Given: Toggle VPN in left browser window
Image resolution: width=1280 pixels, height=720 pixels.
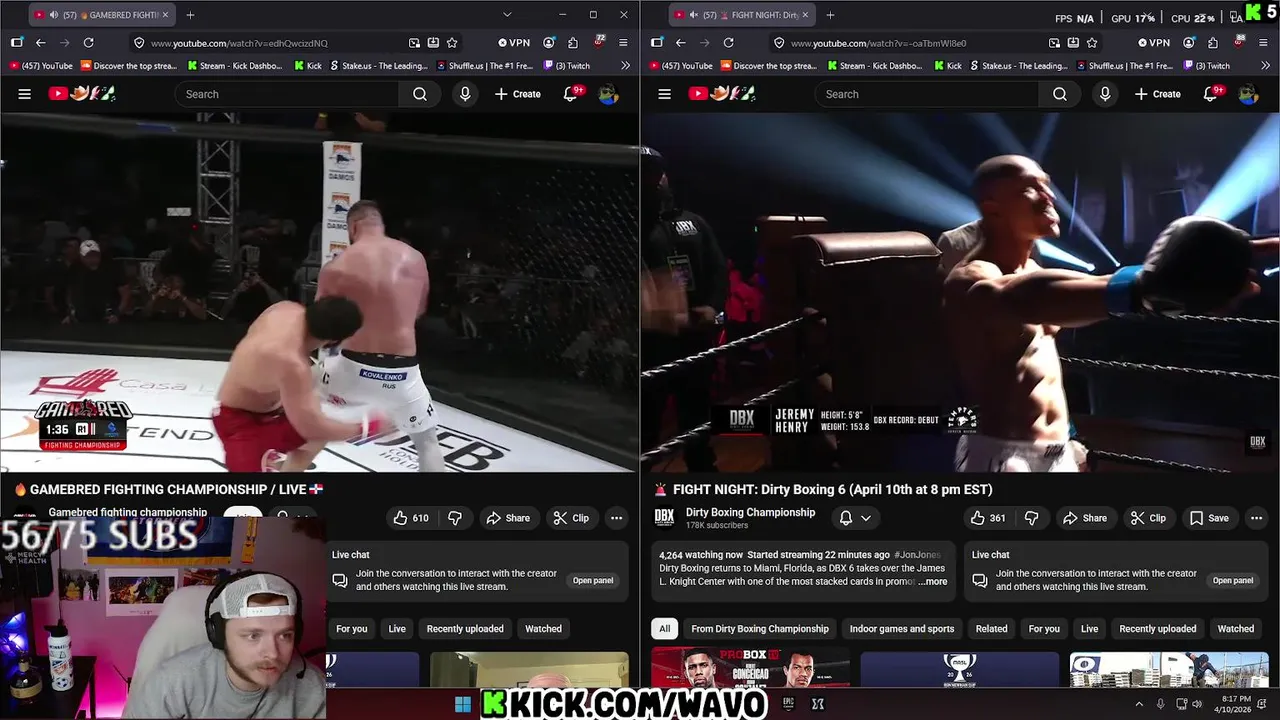Looking at the screenshot, I should tap(514, 43).
